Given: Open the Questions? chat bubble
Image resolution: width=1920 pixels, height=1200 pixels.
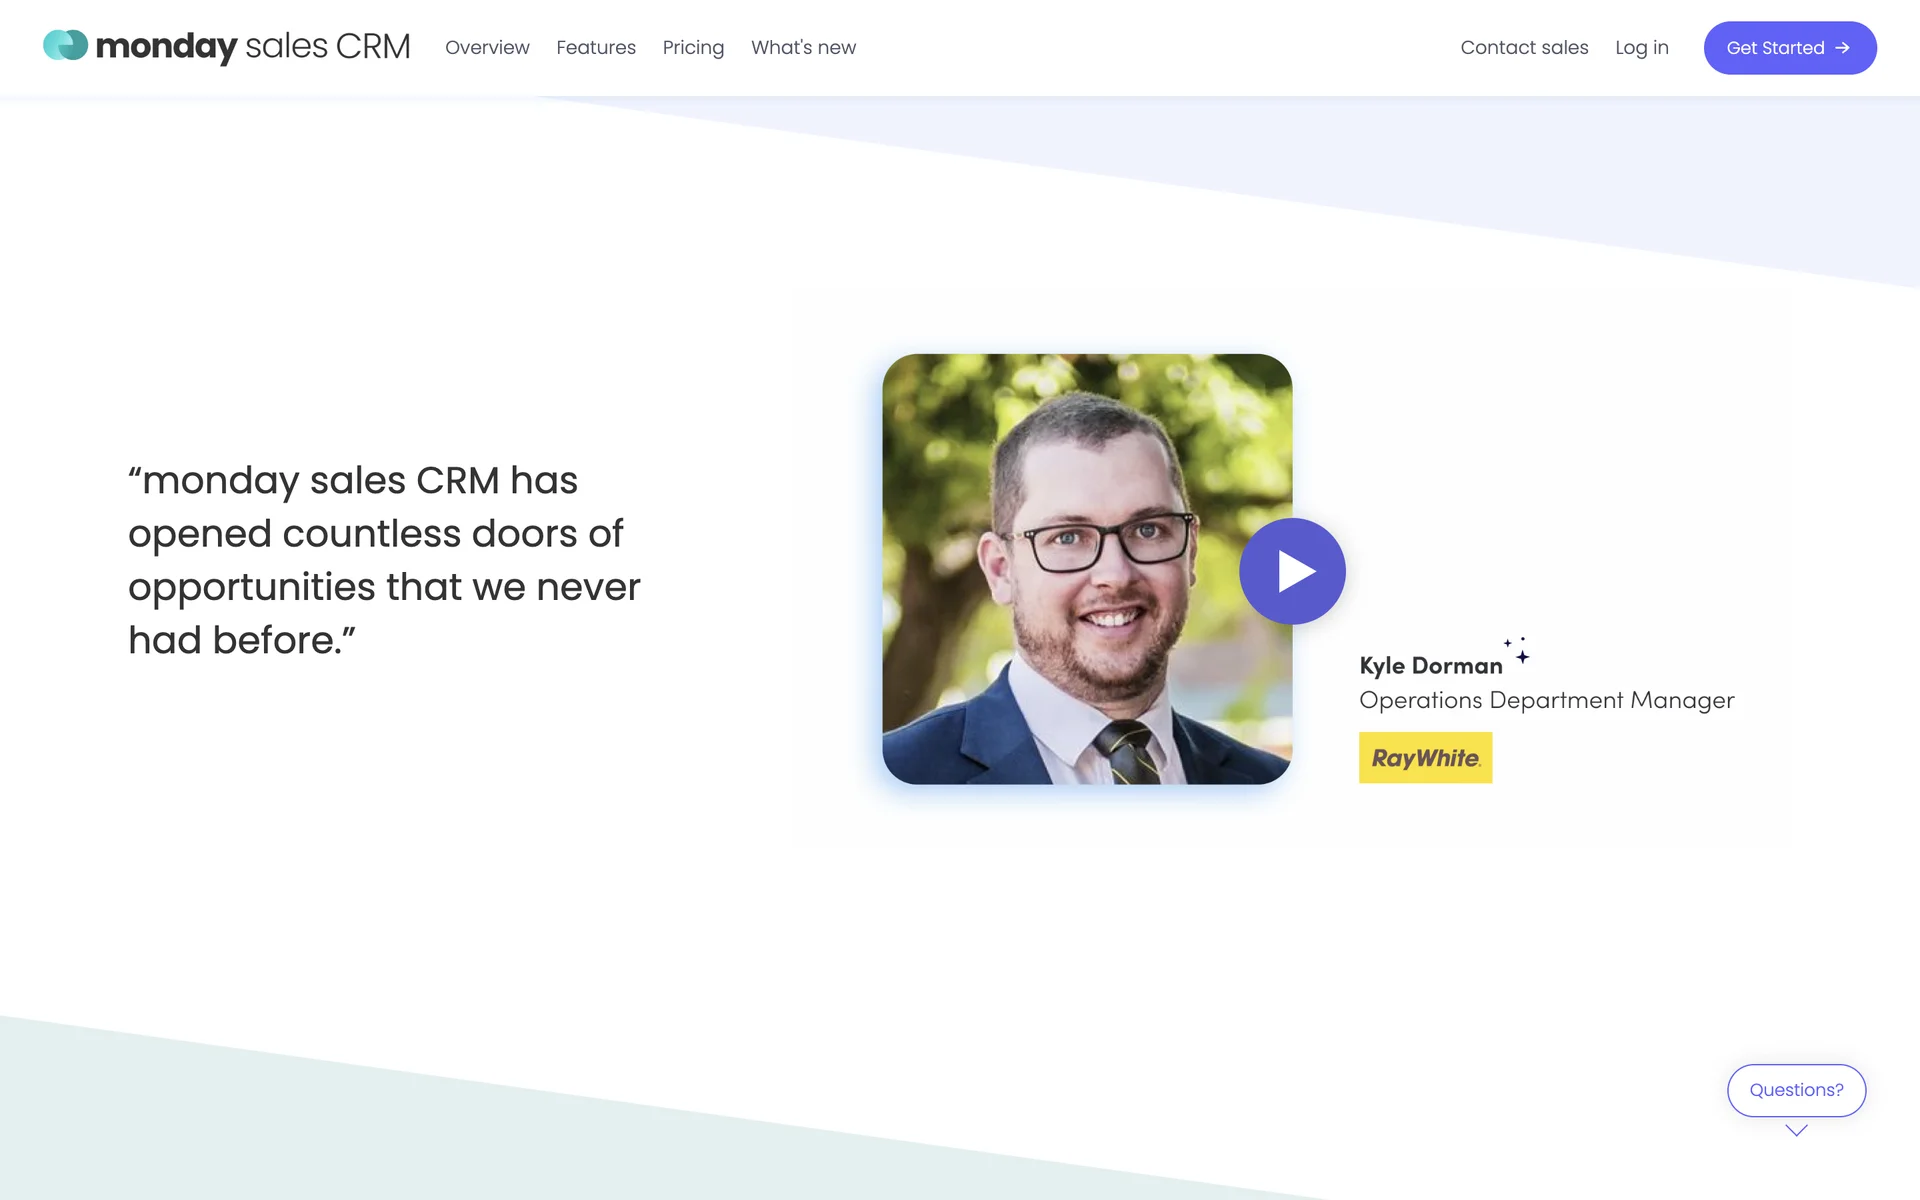Looking at the screenshot, I should point(1796,1090).
